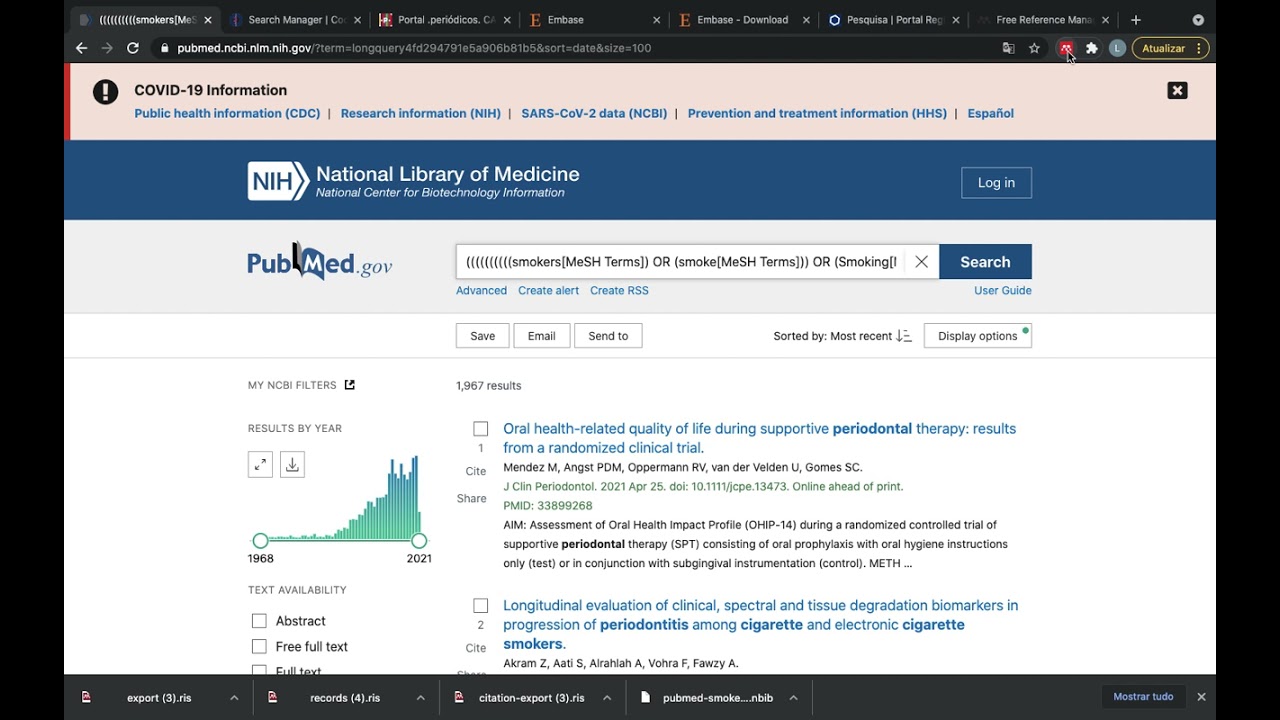Enable the Abstract text availability filter
The height and width of the screenshot is (720, 1280).
[260, 621]
